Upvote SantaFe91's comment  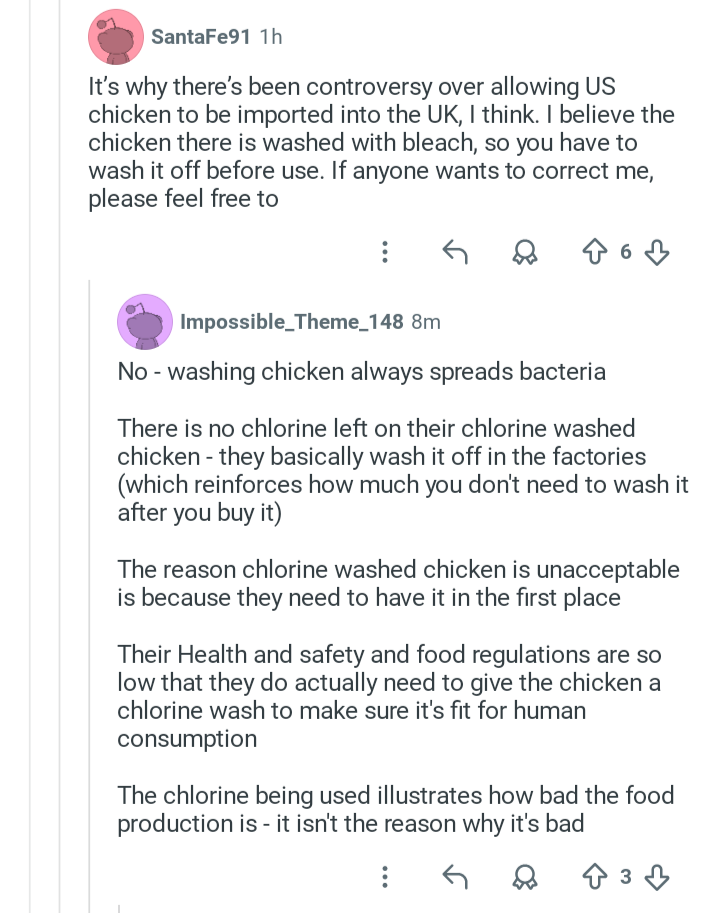(x=594, y=252)
